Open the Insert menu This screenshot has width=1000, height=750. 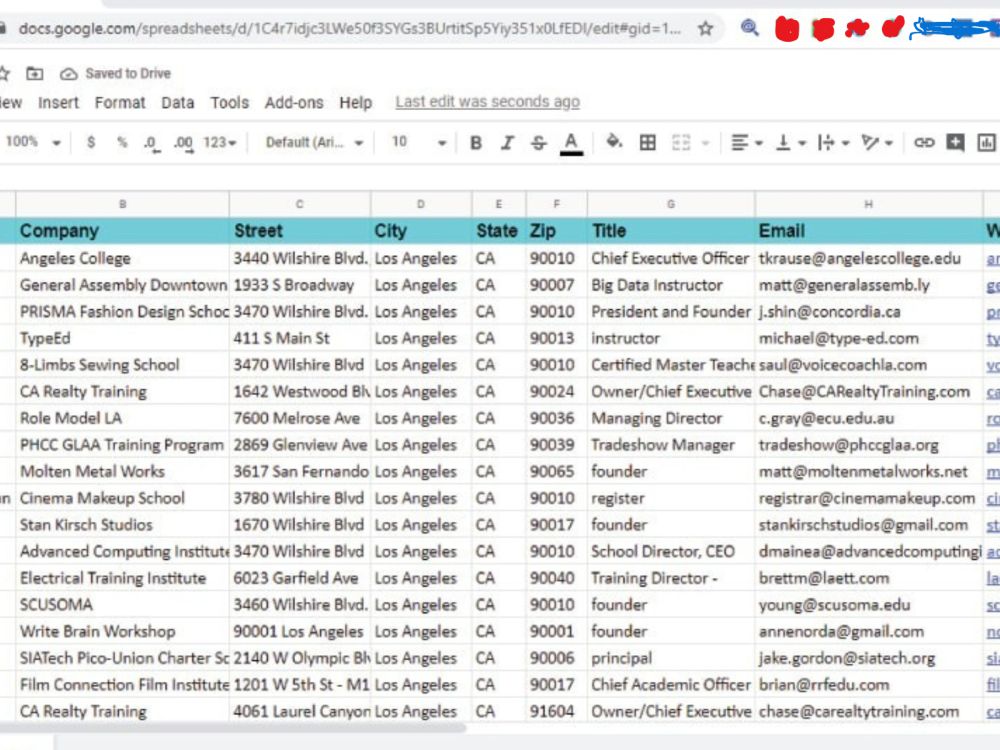[x=58, y=103]
